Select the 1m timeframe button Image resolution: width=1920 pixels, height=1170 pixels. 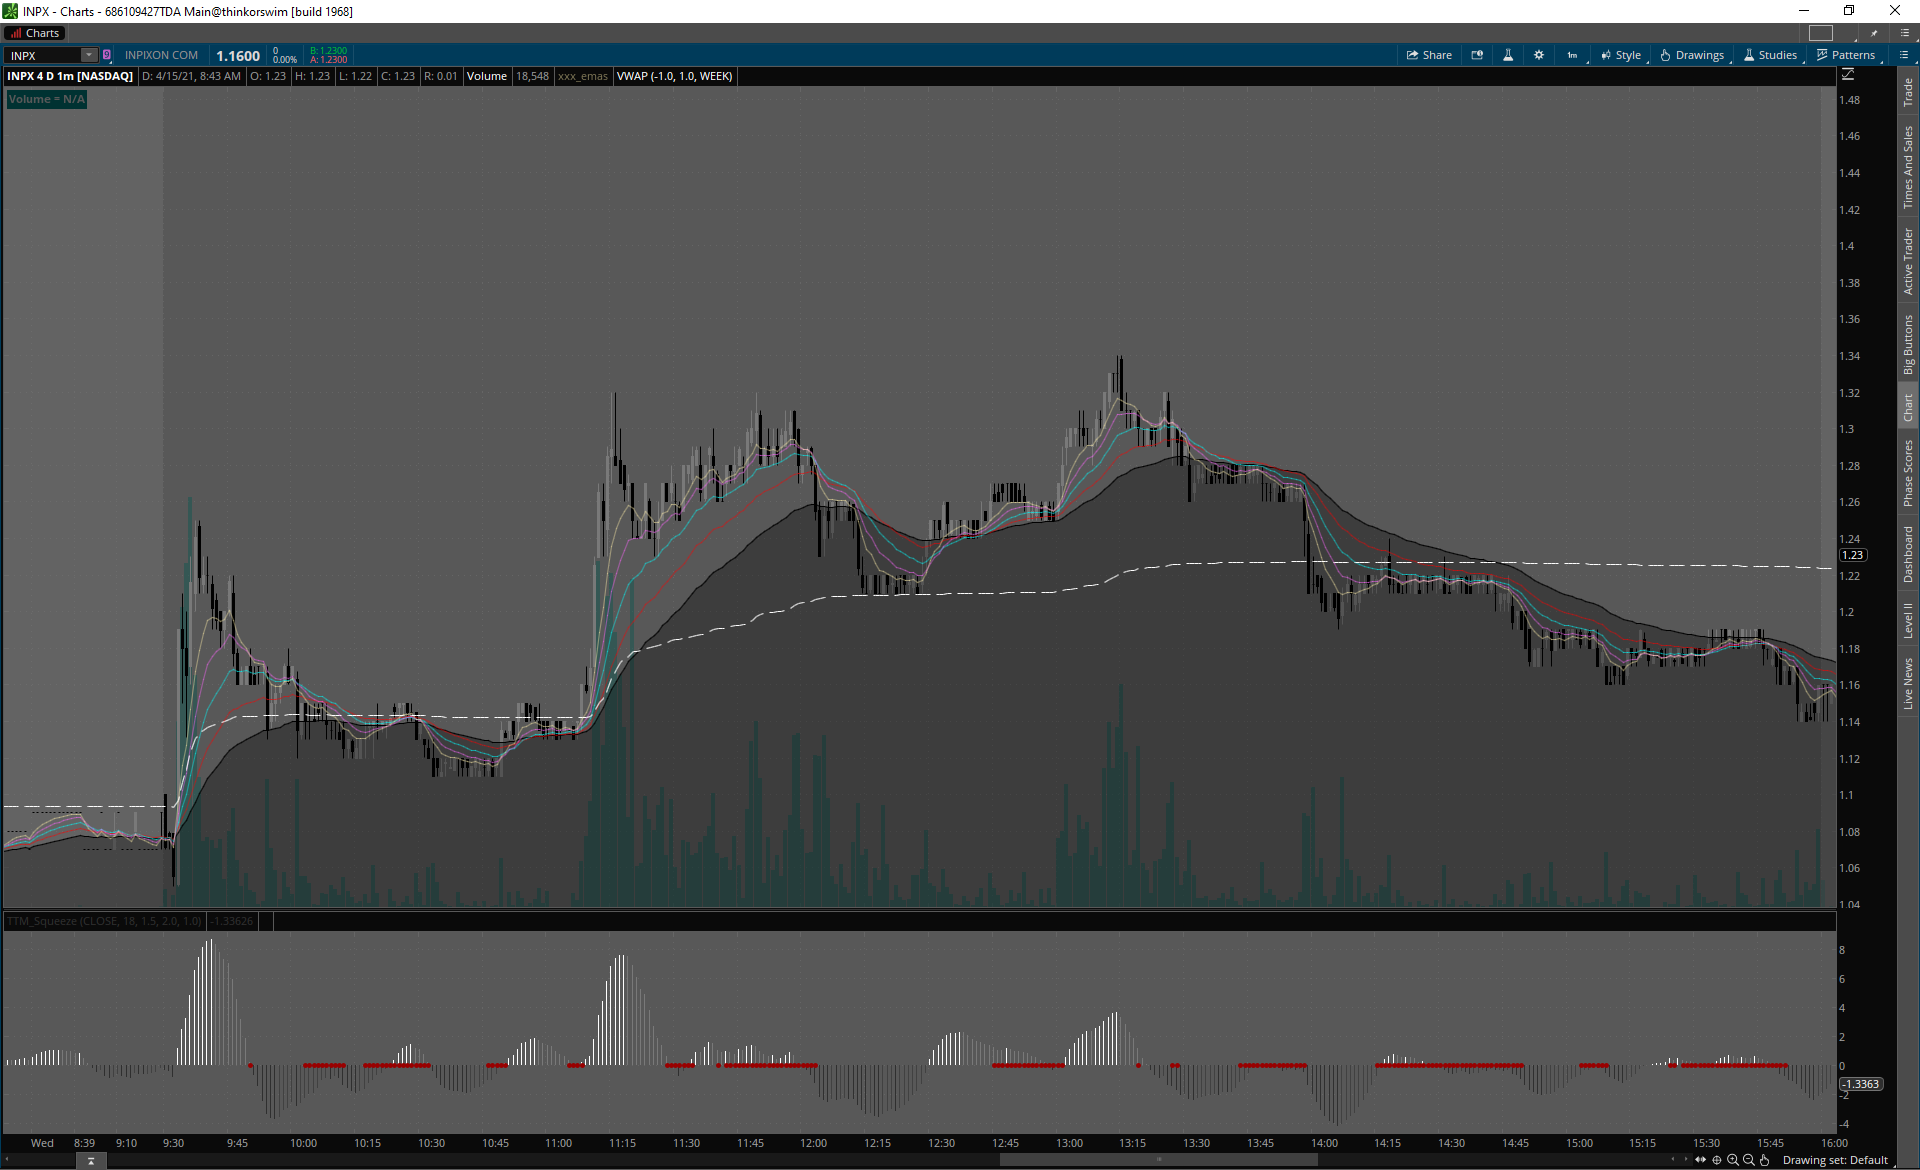[x=1572, y=55]
